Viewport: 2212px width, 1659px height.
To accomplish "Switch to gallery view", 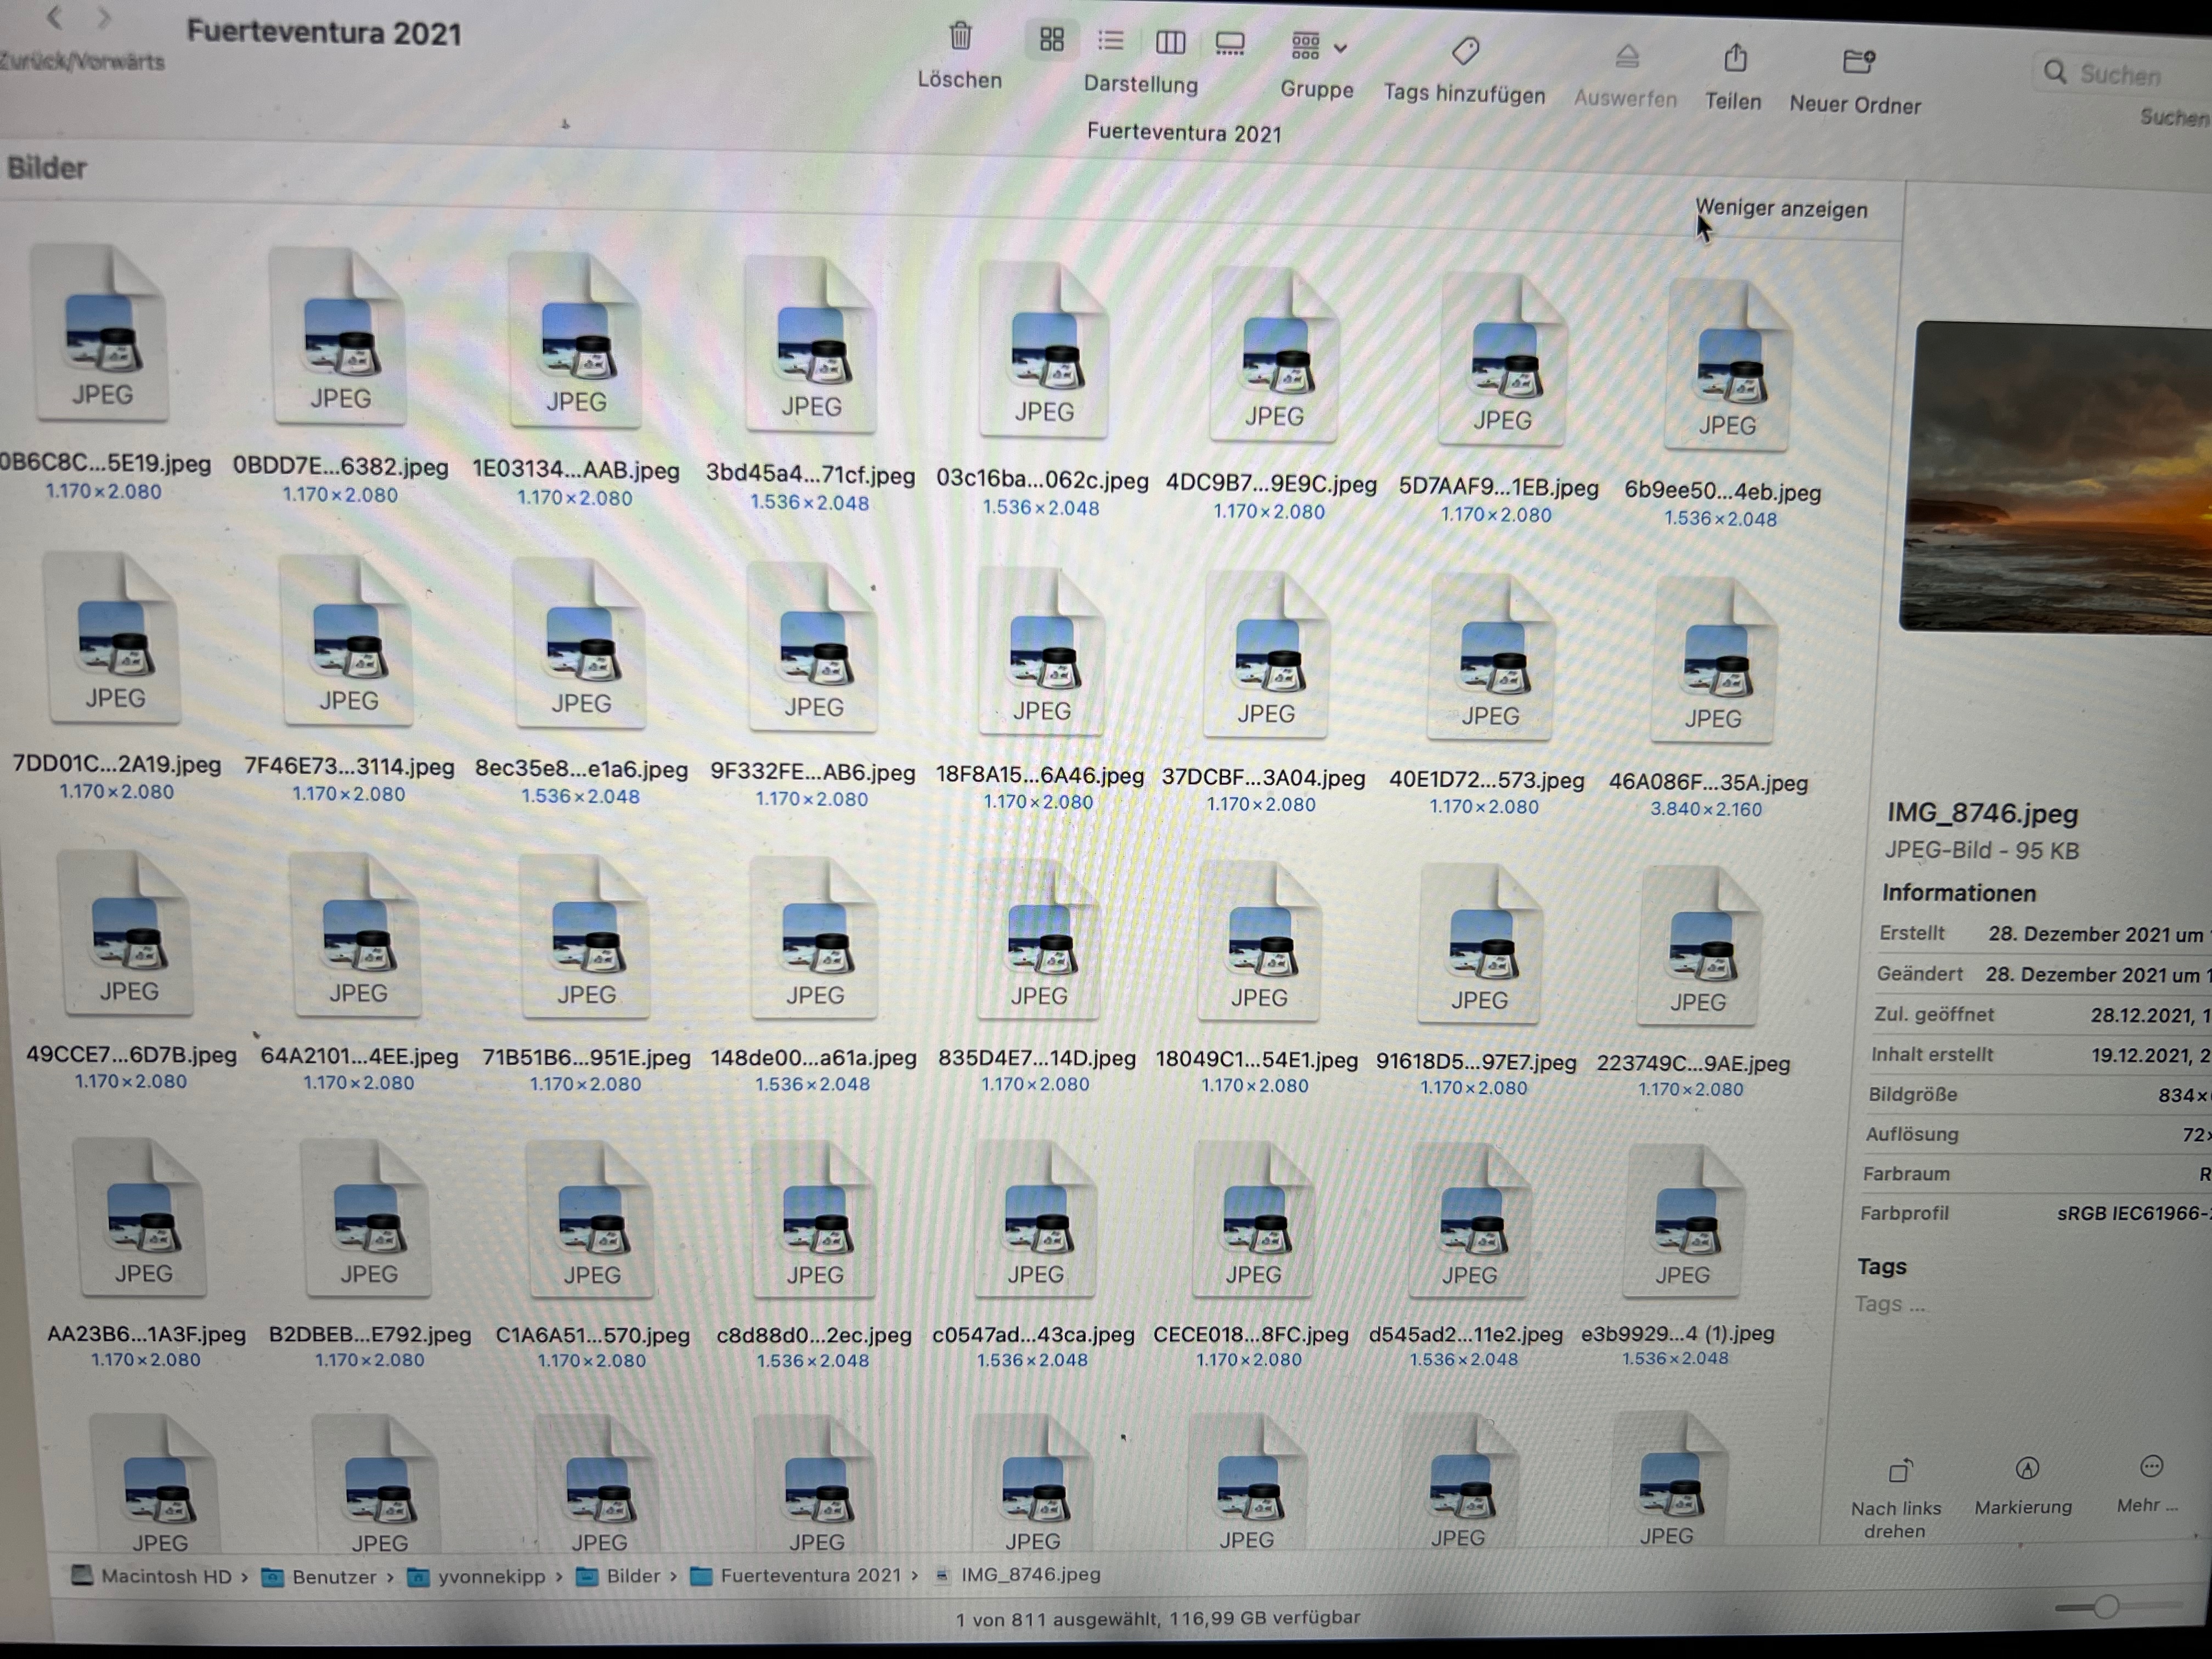I will click(x=1229, y=44).
